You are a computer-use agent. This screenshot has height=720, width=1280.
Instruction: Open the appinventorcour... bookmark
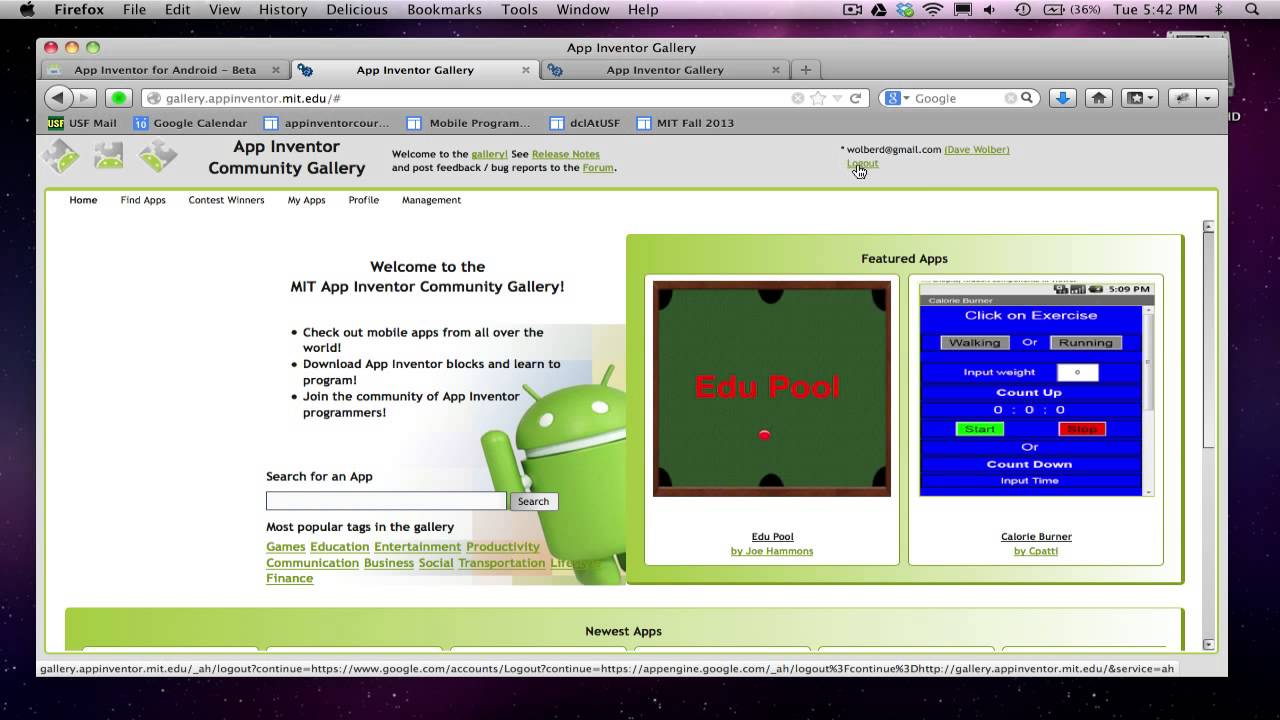click(326, 123)
